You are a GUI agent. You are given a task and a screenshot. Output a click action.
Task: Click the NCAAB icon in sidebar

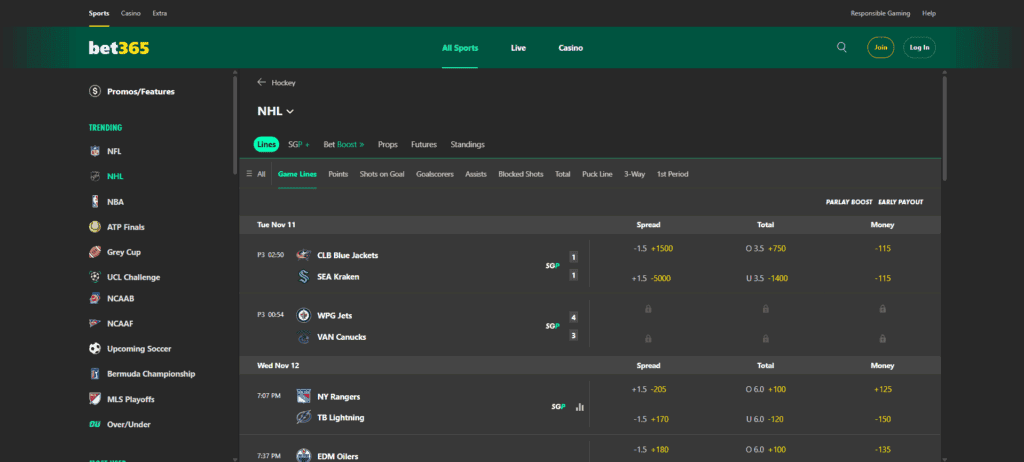95,299
